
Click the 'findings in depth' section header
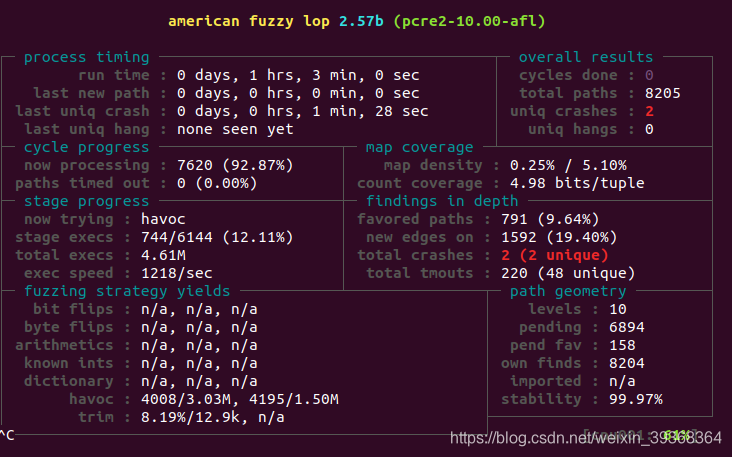click(442, 201)
